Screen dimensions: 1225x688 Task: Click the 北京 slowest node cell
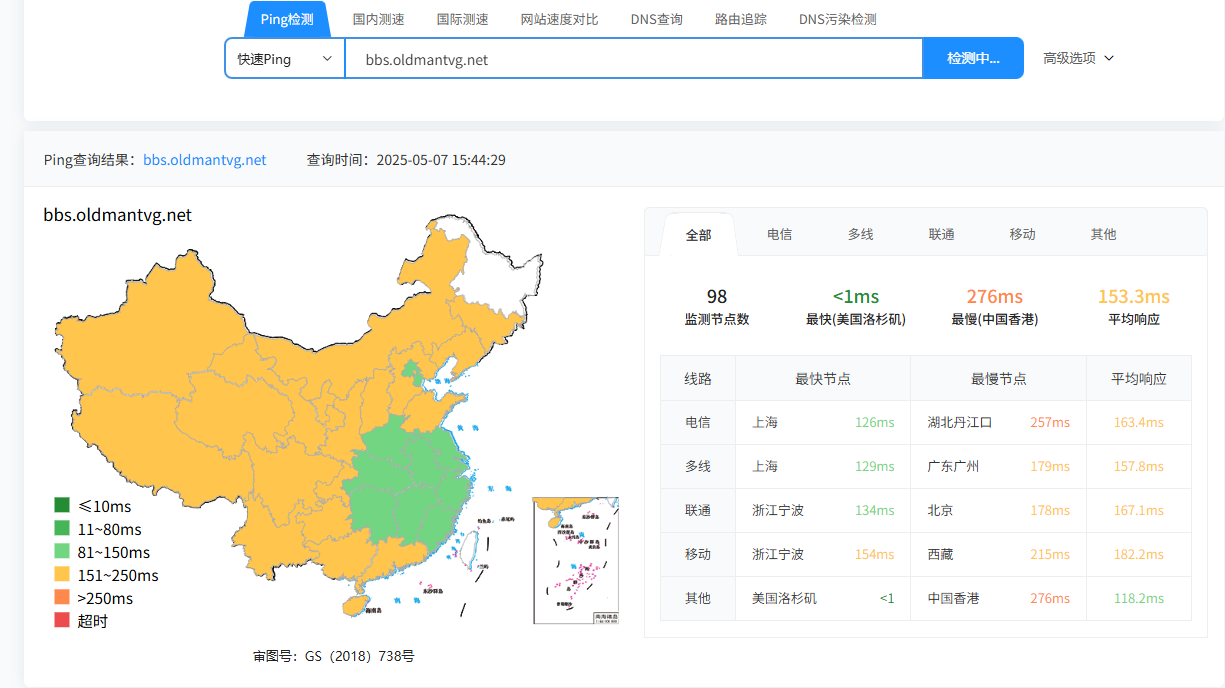(941, 511)
